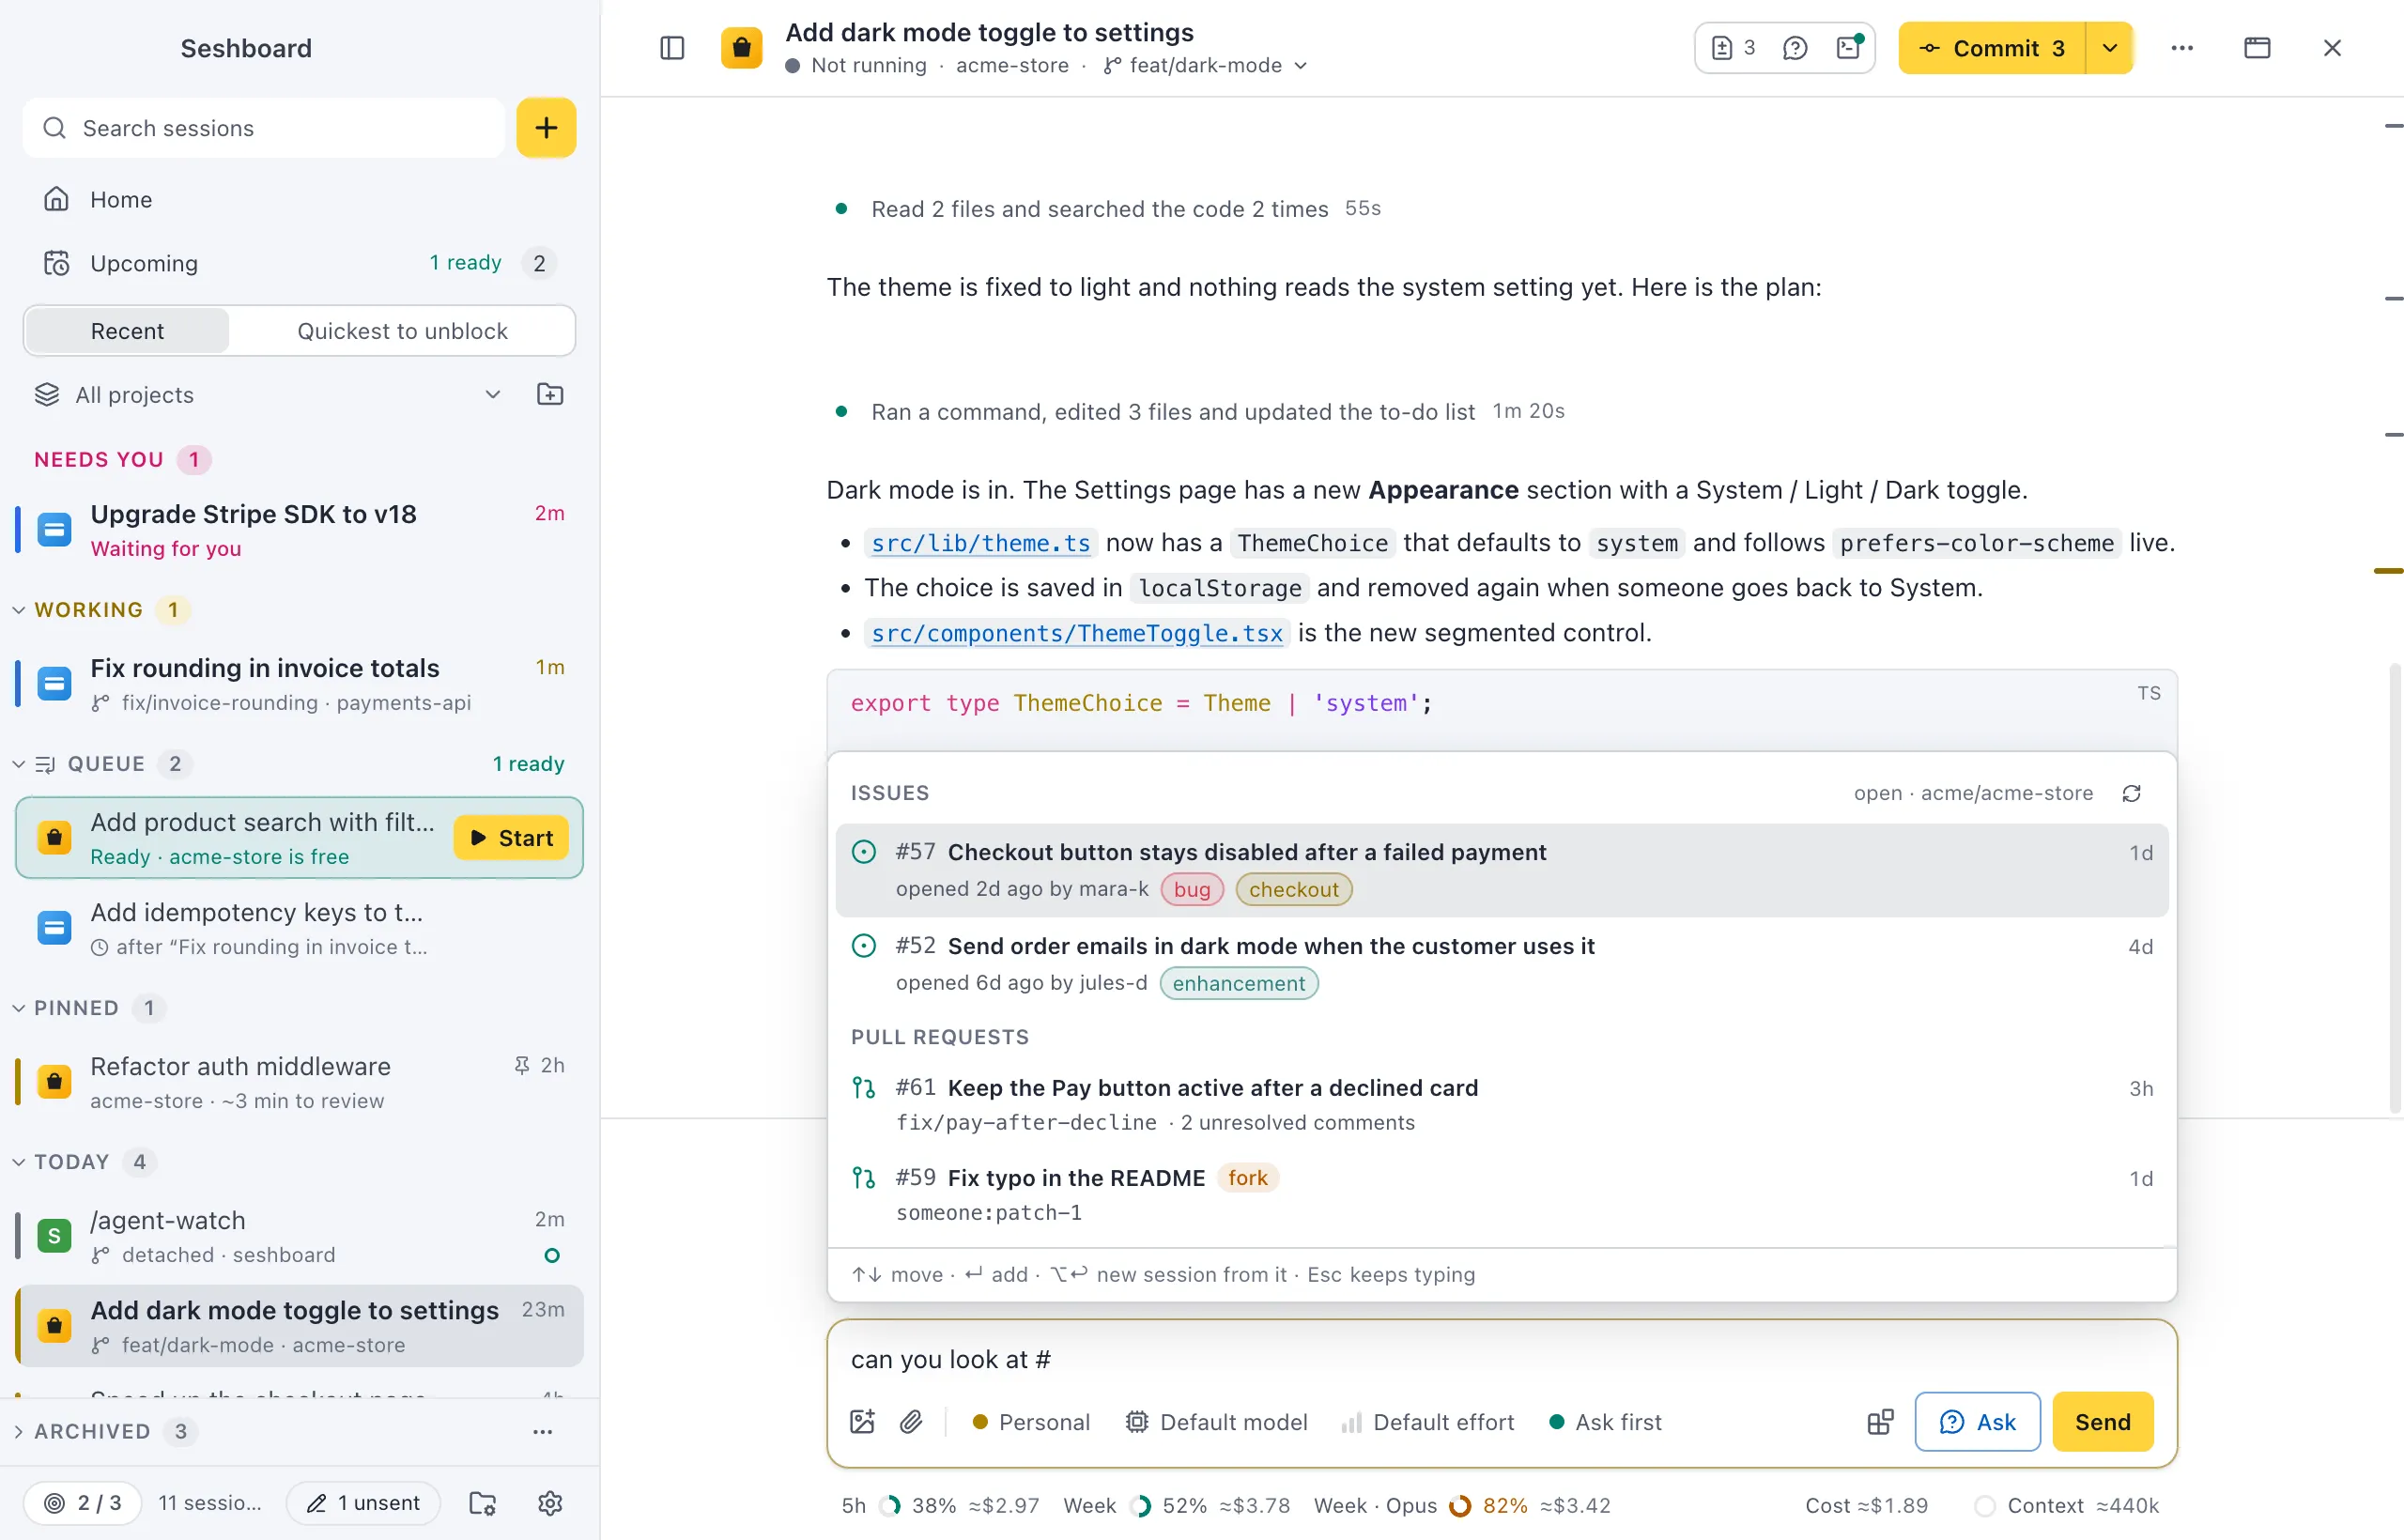Click the add image icon in composer
The image size is (2404, 1540).
point(862,1422)
